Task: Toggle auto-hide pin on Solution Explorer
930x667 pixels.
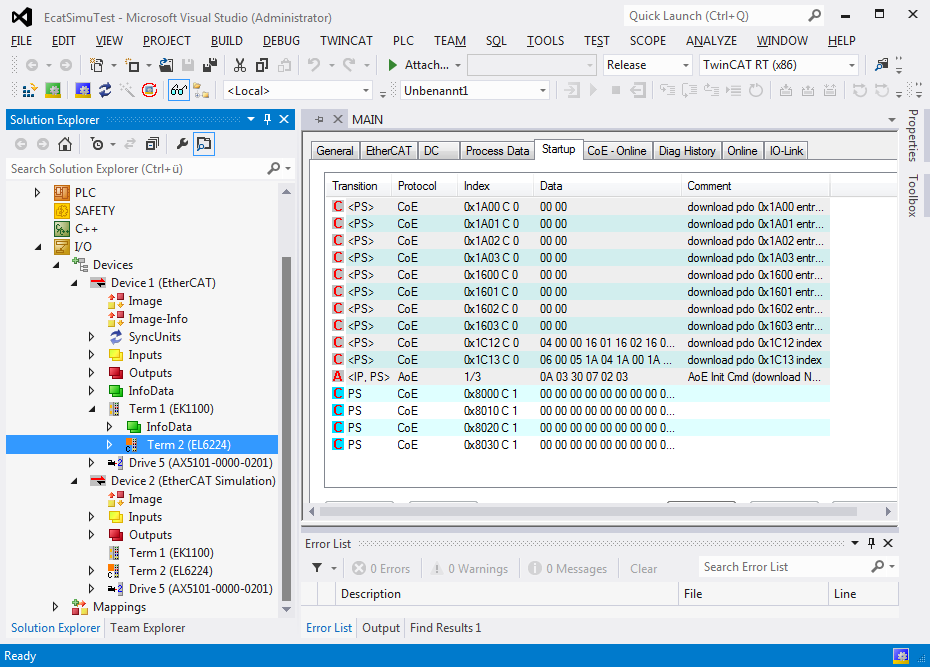Action: coord(267,119)
